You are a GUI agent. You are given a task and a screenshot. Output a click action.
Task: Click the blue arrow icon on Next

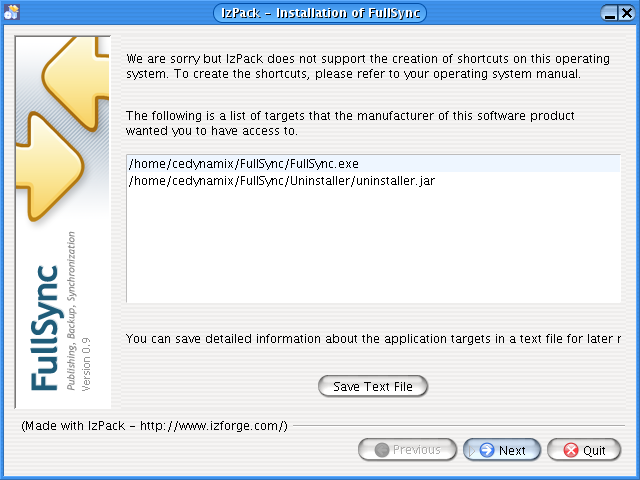coord(487,450)
